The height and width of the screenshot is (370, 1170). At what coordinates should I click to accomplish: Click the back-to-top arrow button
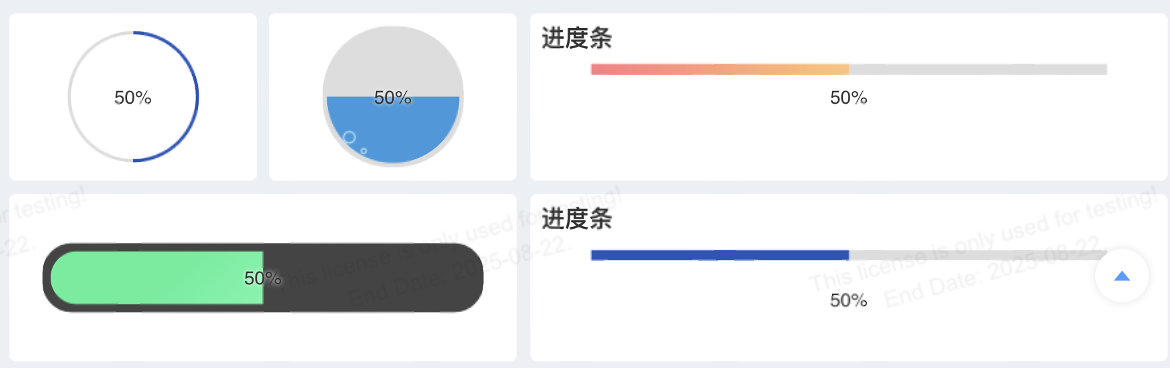pos(1121,276)
